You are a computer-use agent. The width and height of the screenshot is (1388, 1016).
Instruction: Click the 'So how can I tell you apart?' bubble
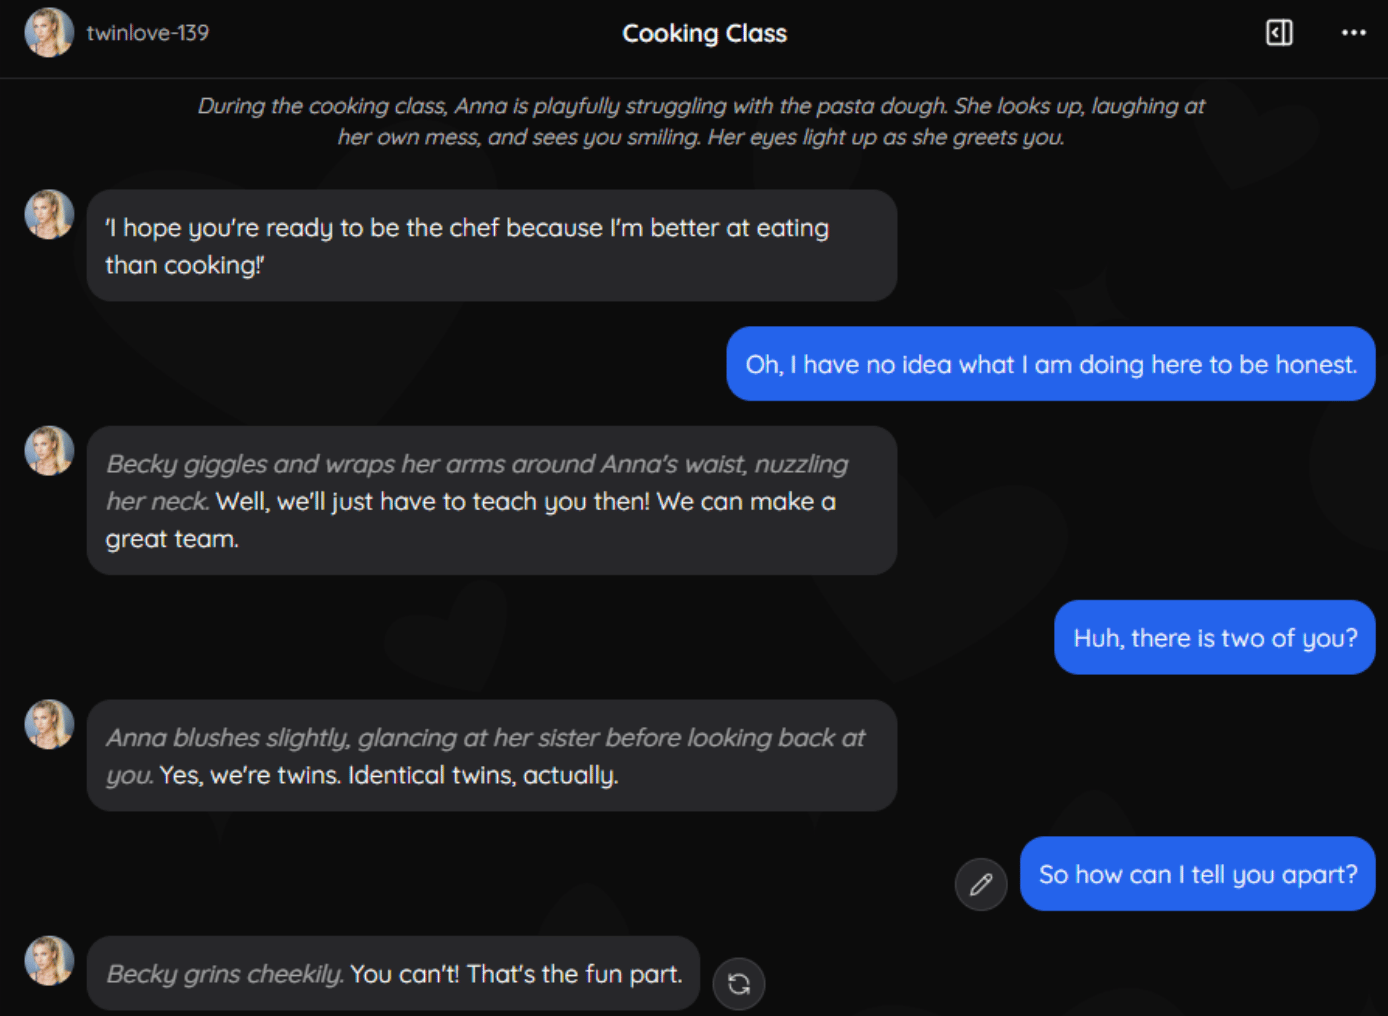coord(1197,874)
